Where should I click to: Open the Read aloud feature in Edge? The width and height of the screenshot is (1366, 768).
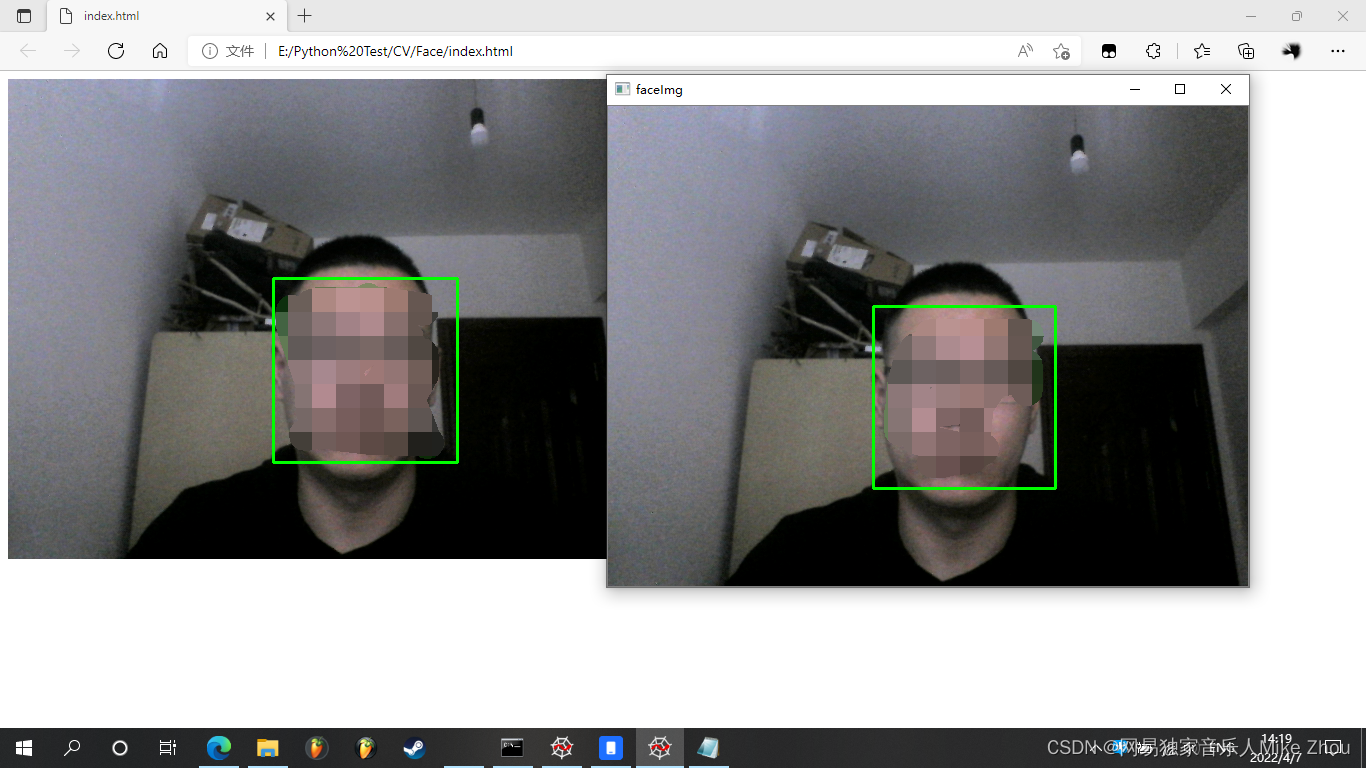tap(1024, 51)
